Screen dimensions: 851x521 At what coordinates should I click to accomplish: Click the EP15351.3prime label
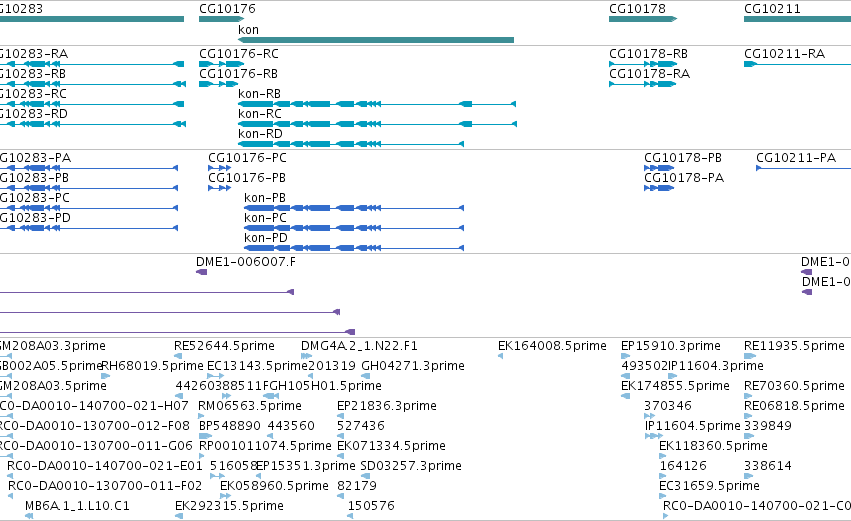click(306, 467)
